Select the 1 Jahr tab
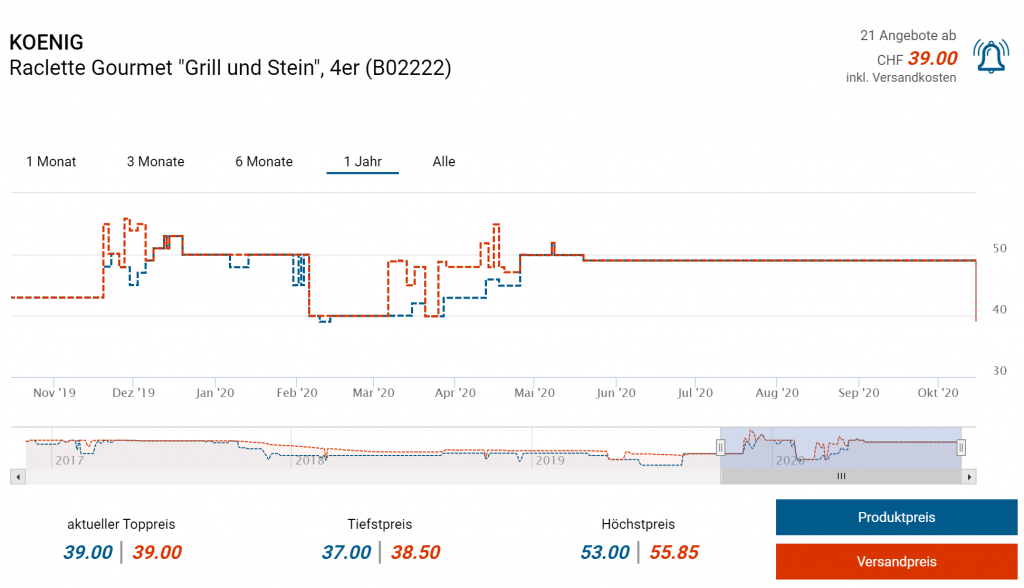 click(362, 161)
